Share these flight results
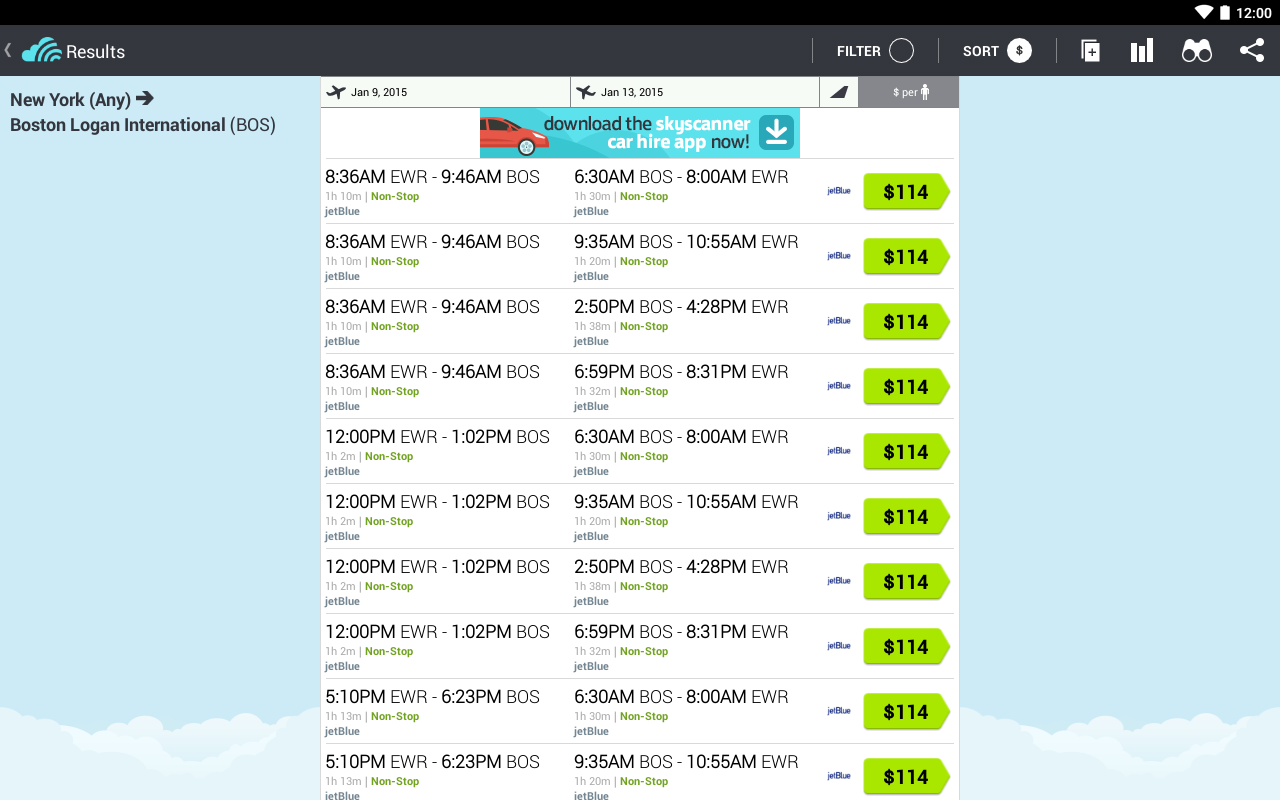Viewport: 1280px width, 800px height. pyautogui.click(x=1251, y=50)
